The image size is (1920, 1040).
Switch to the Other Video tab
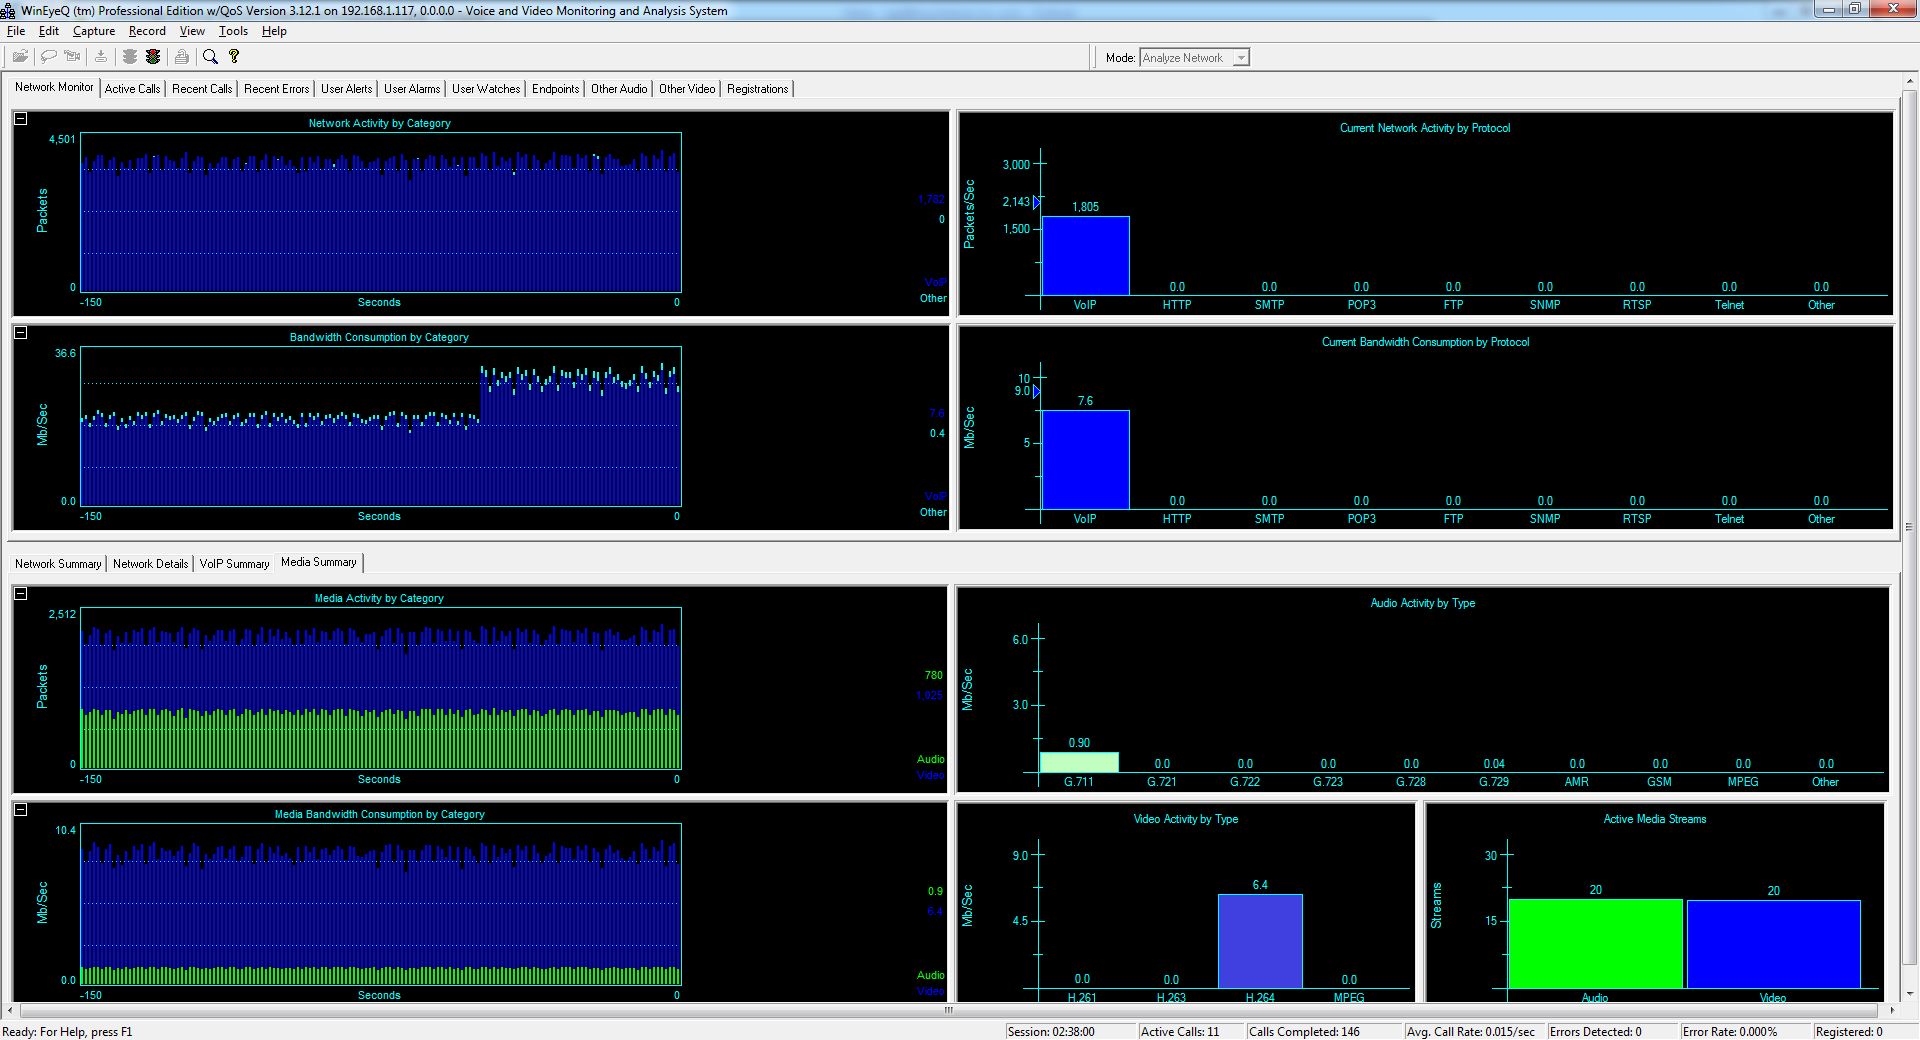pos(687,89)
